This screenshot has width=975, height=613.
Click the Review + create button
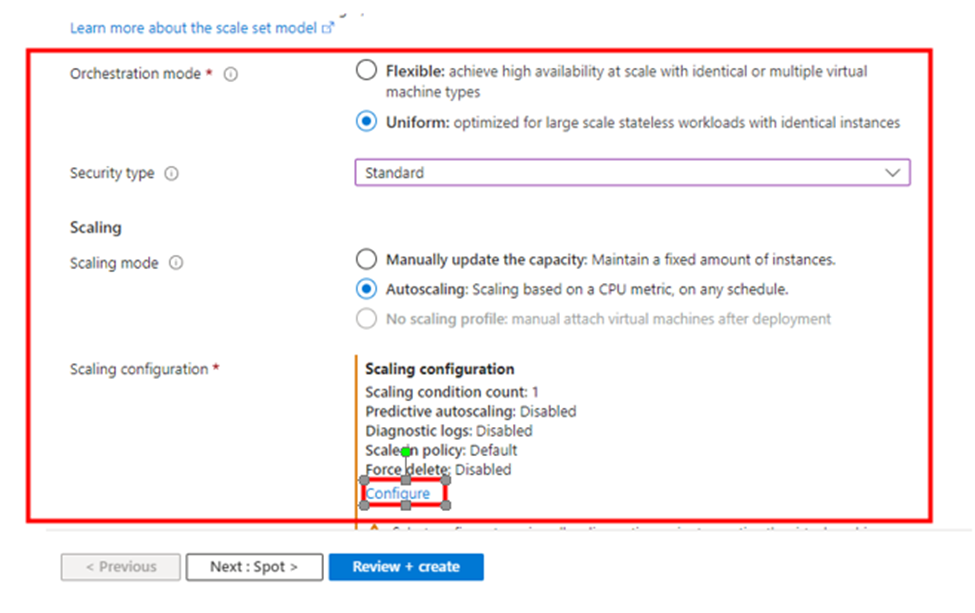click(406, 567)
